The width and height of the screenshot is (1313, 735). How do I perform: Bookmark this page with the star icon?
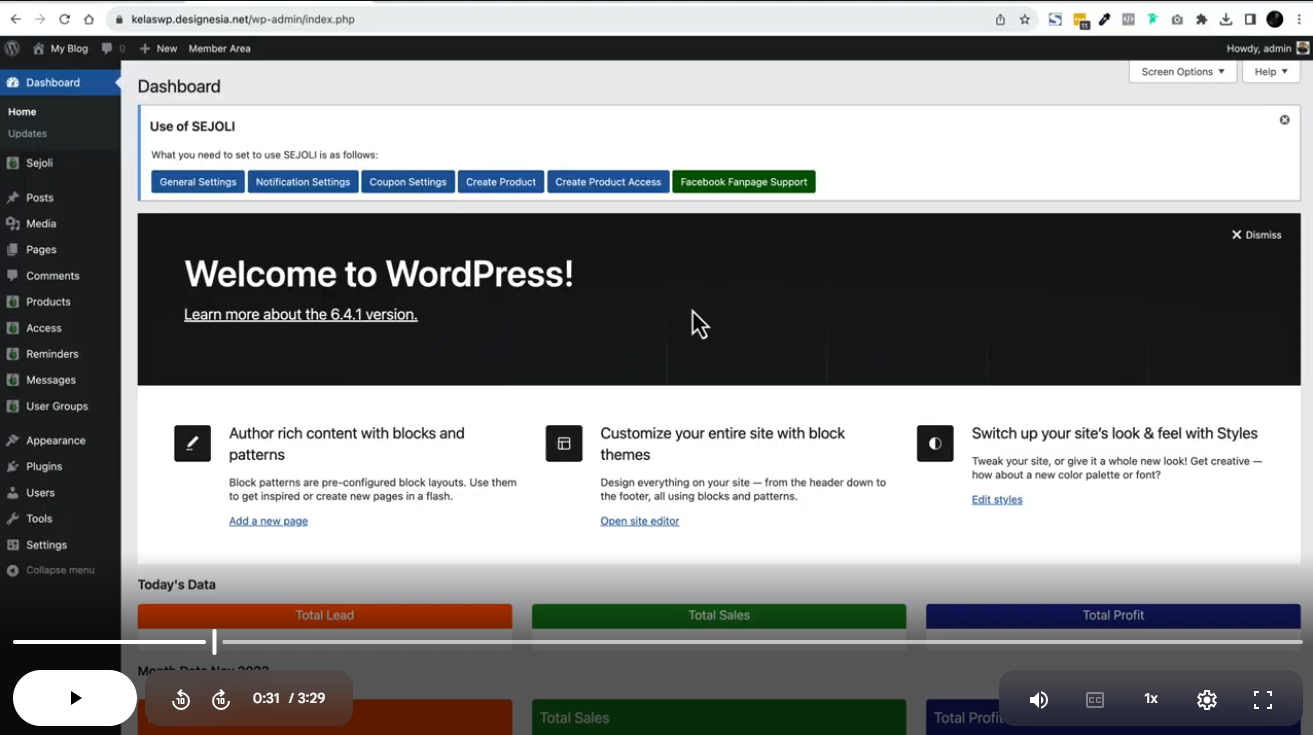click(x=1025, y=19)
